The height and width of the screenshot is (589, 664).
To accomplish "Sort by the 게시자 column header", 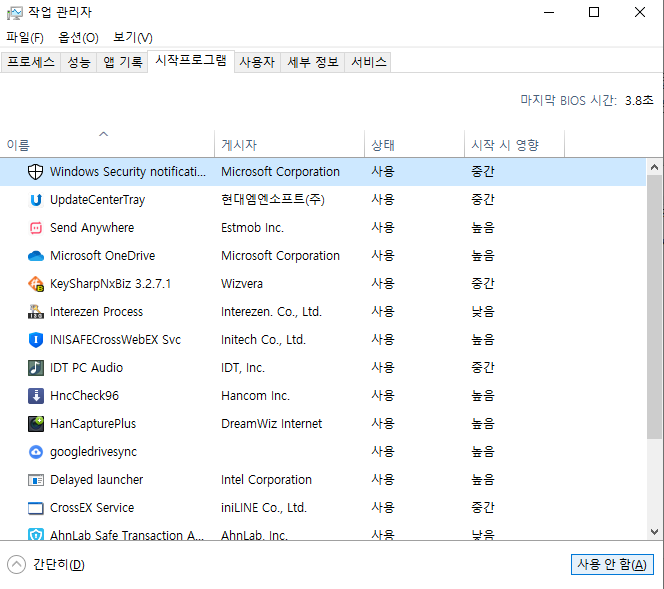I will tap(289, 144).
